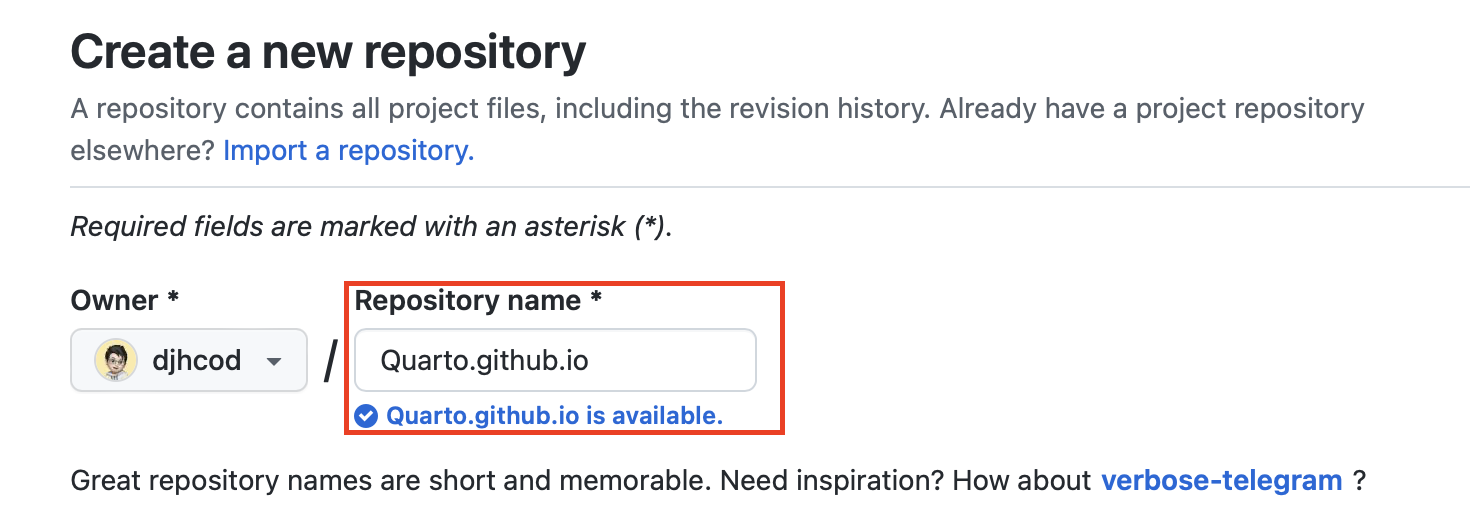The image size is (1470, 512).
Task: Click the "Create a new repository" heading
Action: (328, 52)
